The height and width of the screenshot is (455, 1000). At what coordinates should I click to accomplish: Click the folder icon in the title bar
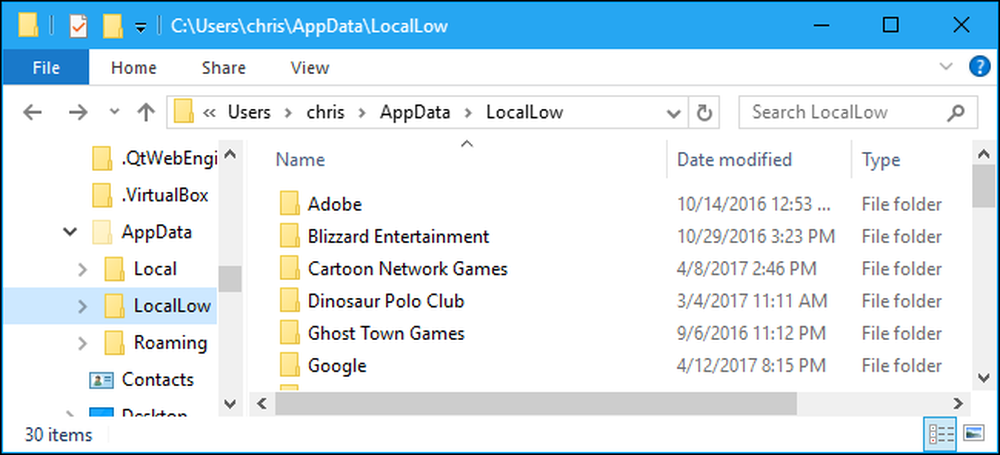click(29, 26)
